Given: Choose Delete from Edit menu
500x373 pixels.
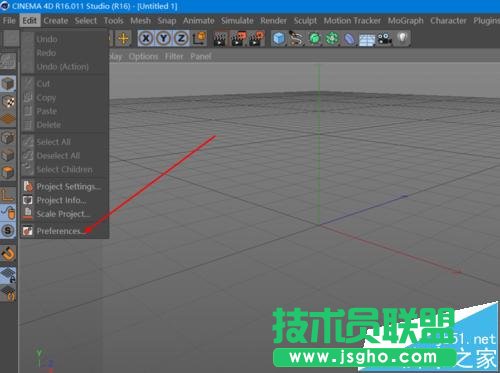Looking at the screenshot, I should [65, 125].
